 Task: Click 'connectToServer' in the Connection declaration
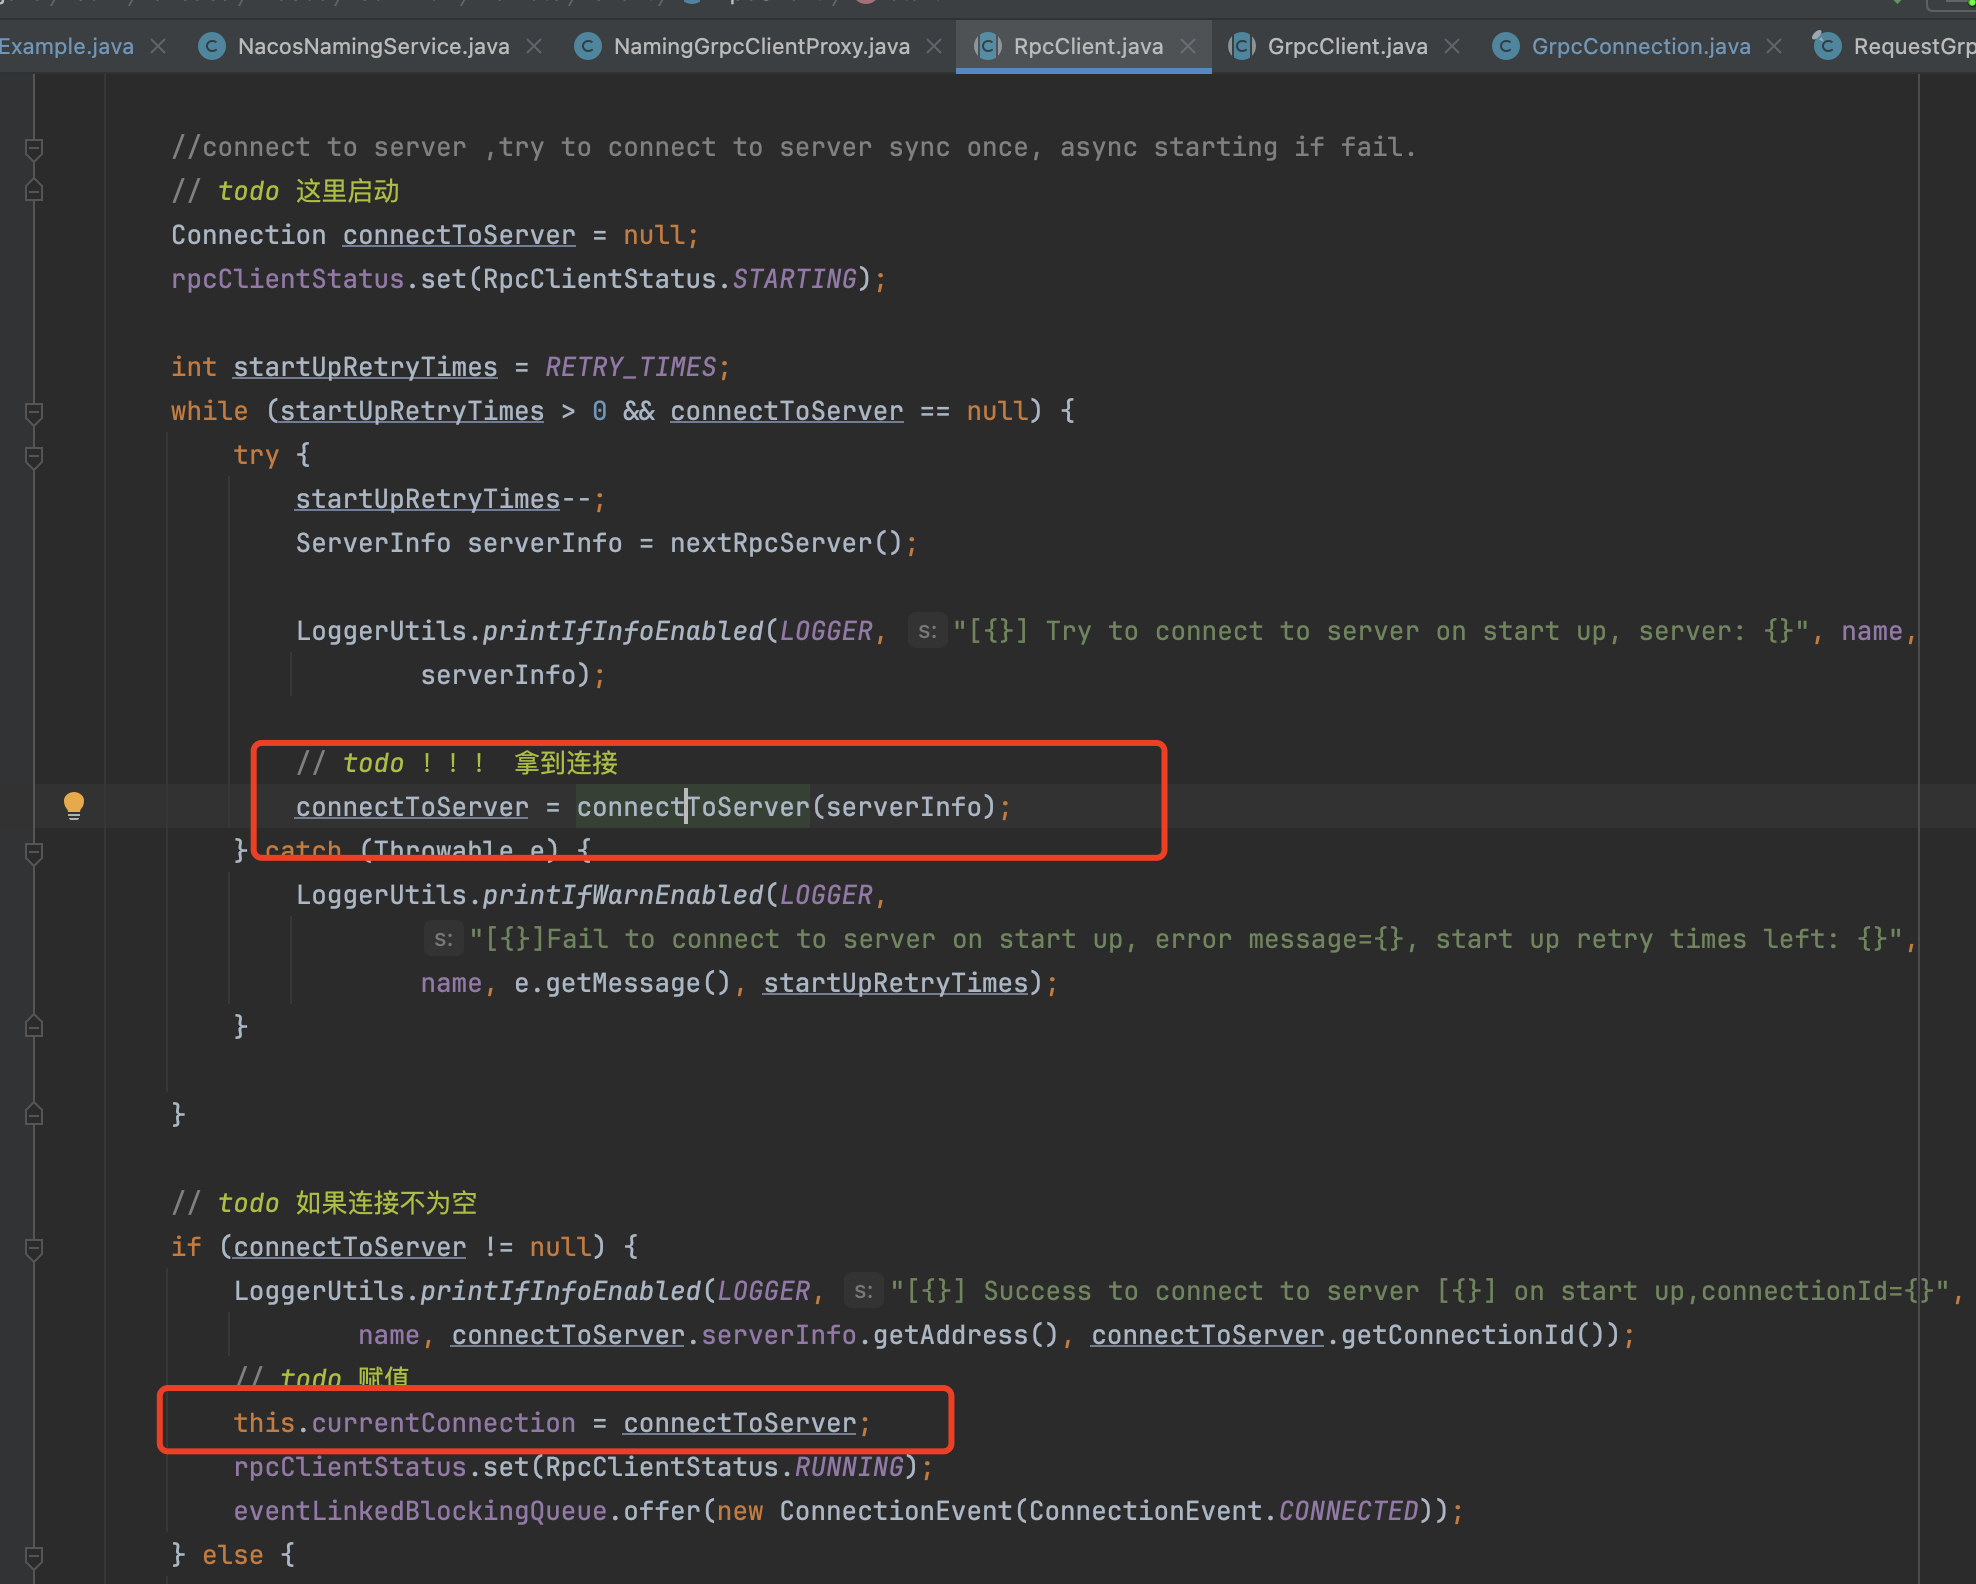click(459, 235)
